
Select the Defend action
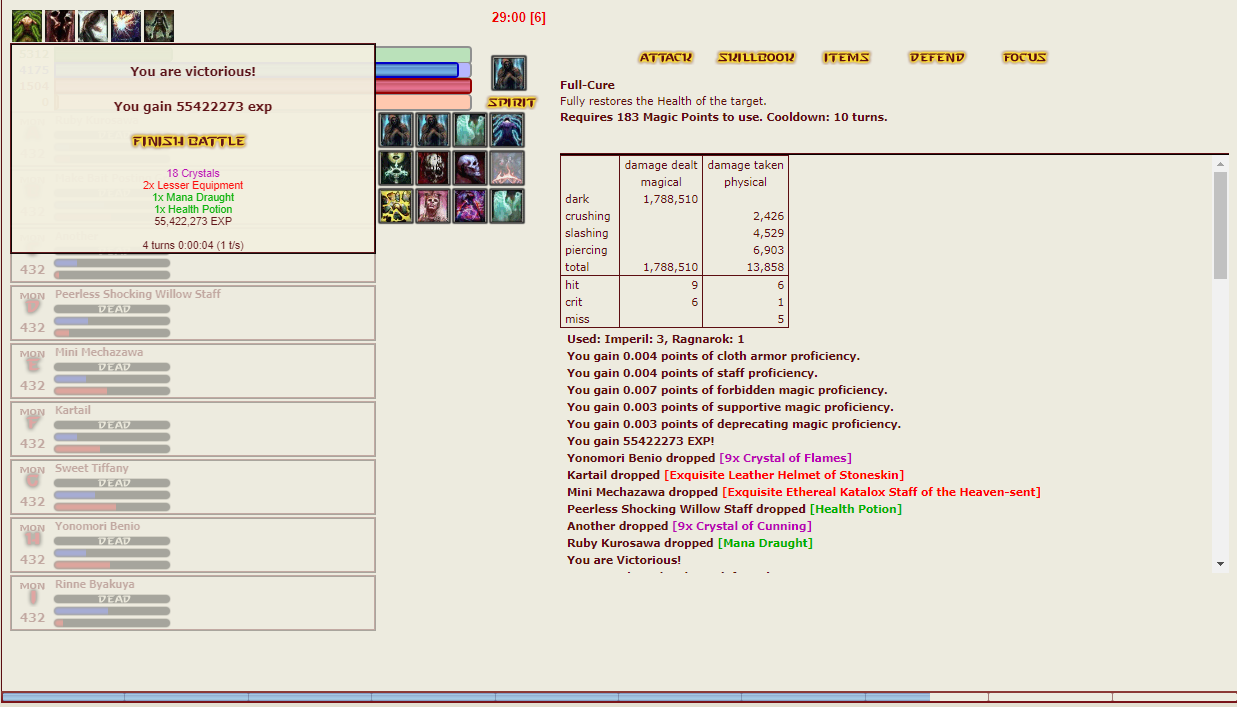(x=937, y=58)
